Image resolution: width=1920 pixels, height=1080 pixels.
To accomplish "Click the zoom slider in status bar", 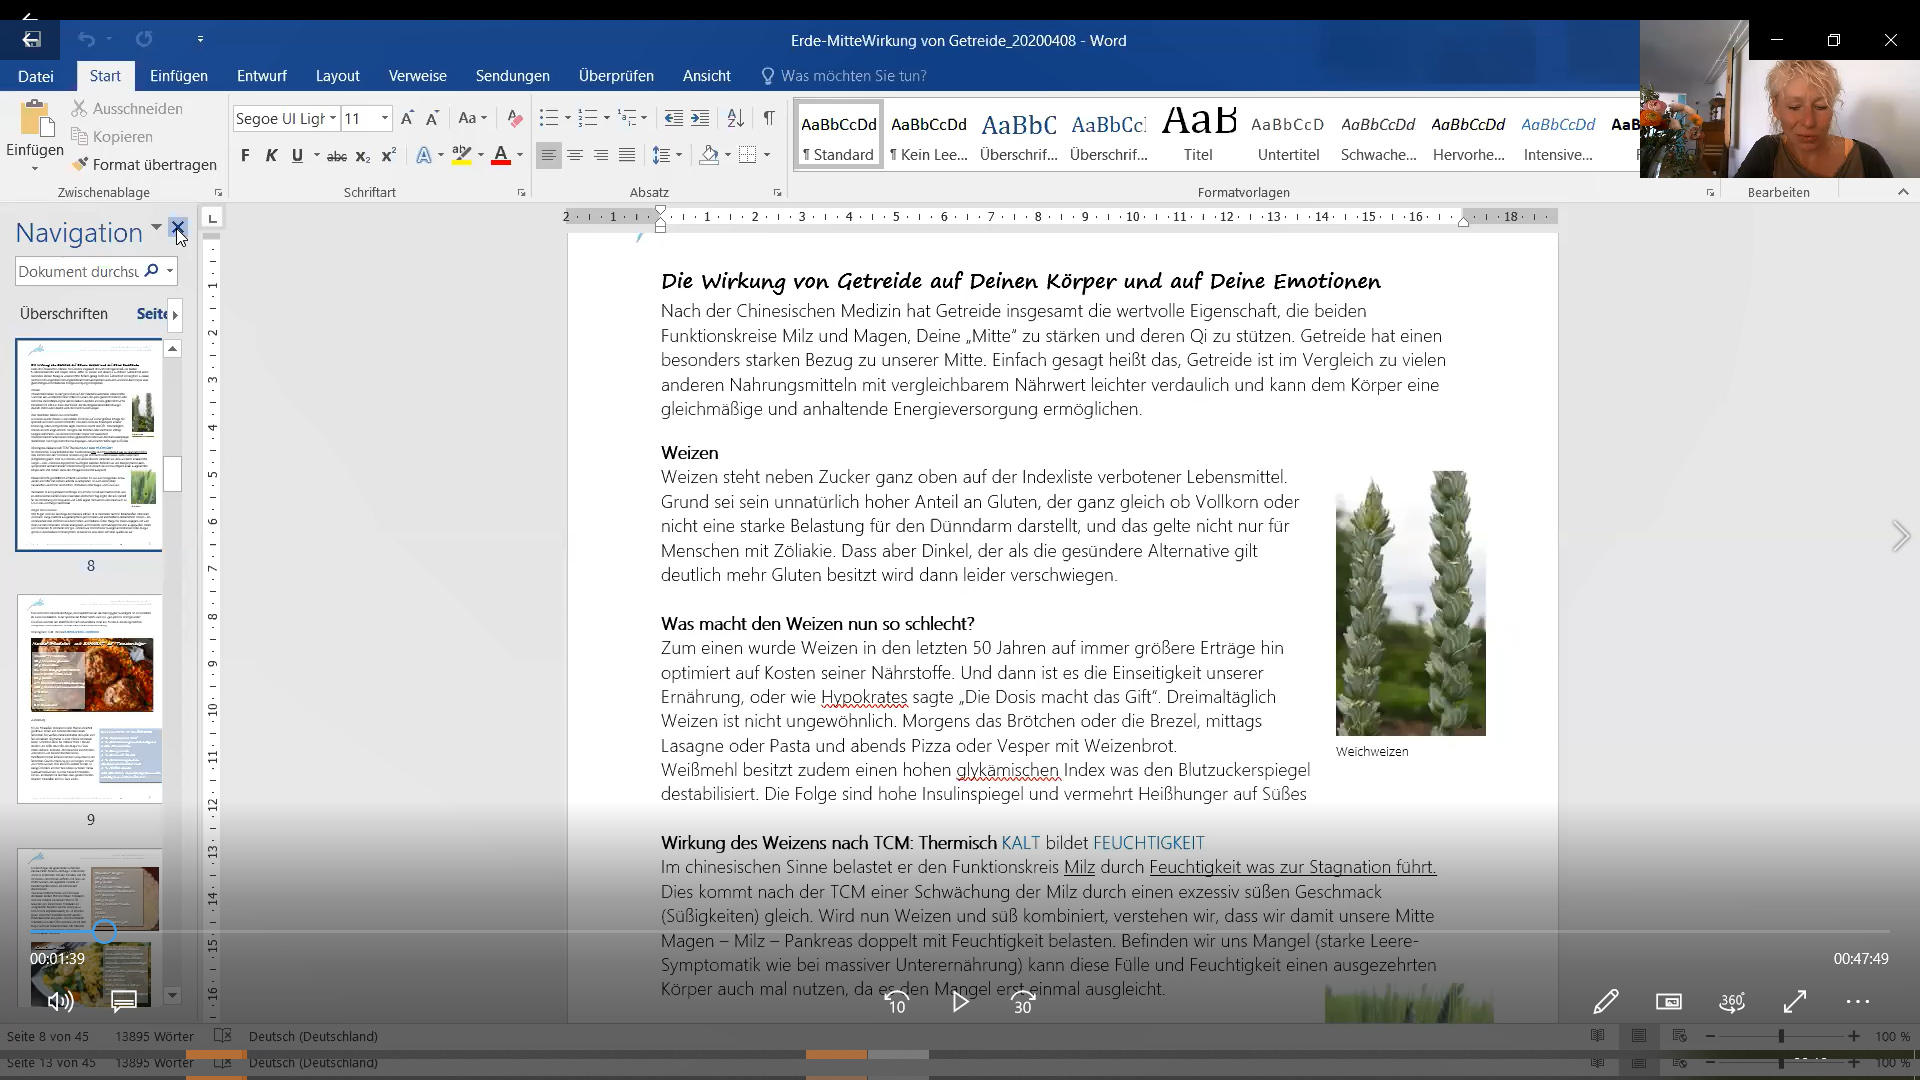I will point(1781,1036).
